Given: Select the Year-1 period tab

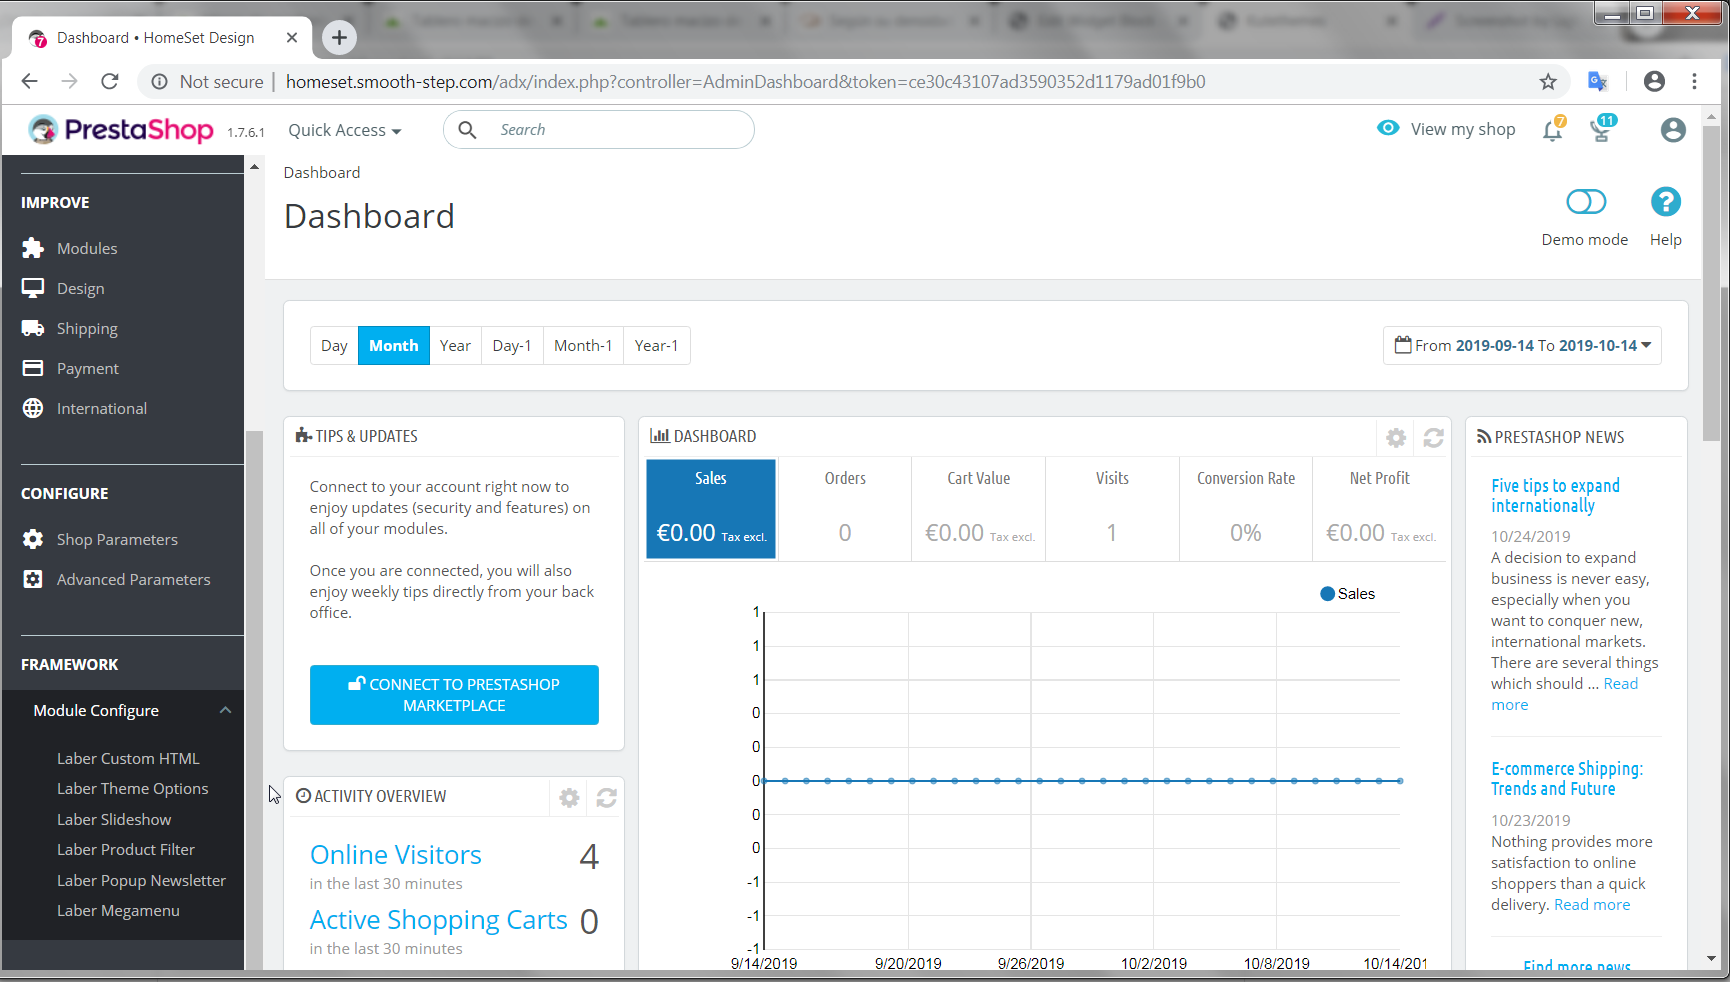Looking at the screenshot, I should pos(656,346).
